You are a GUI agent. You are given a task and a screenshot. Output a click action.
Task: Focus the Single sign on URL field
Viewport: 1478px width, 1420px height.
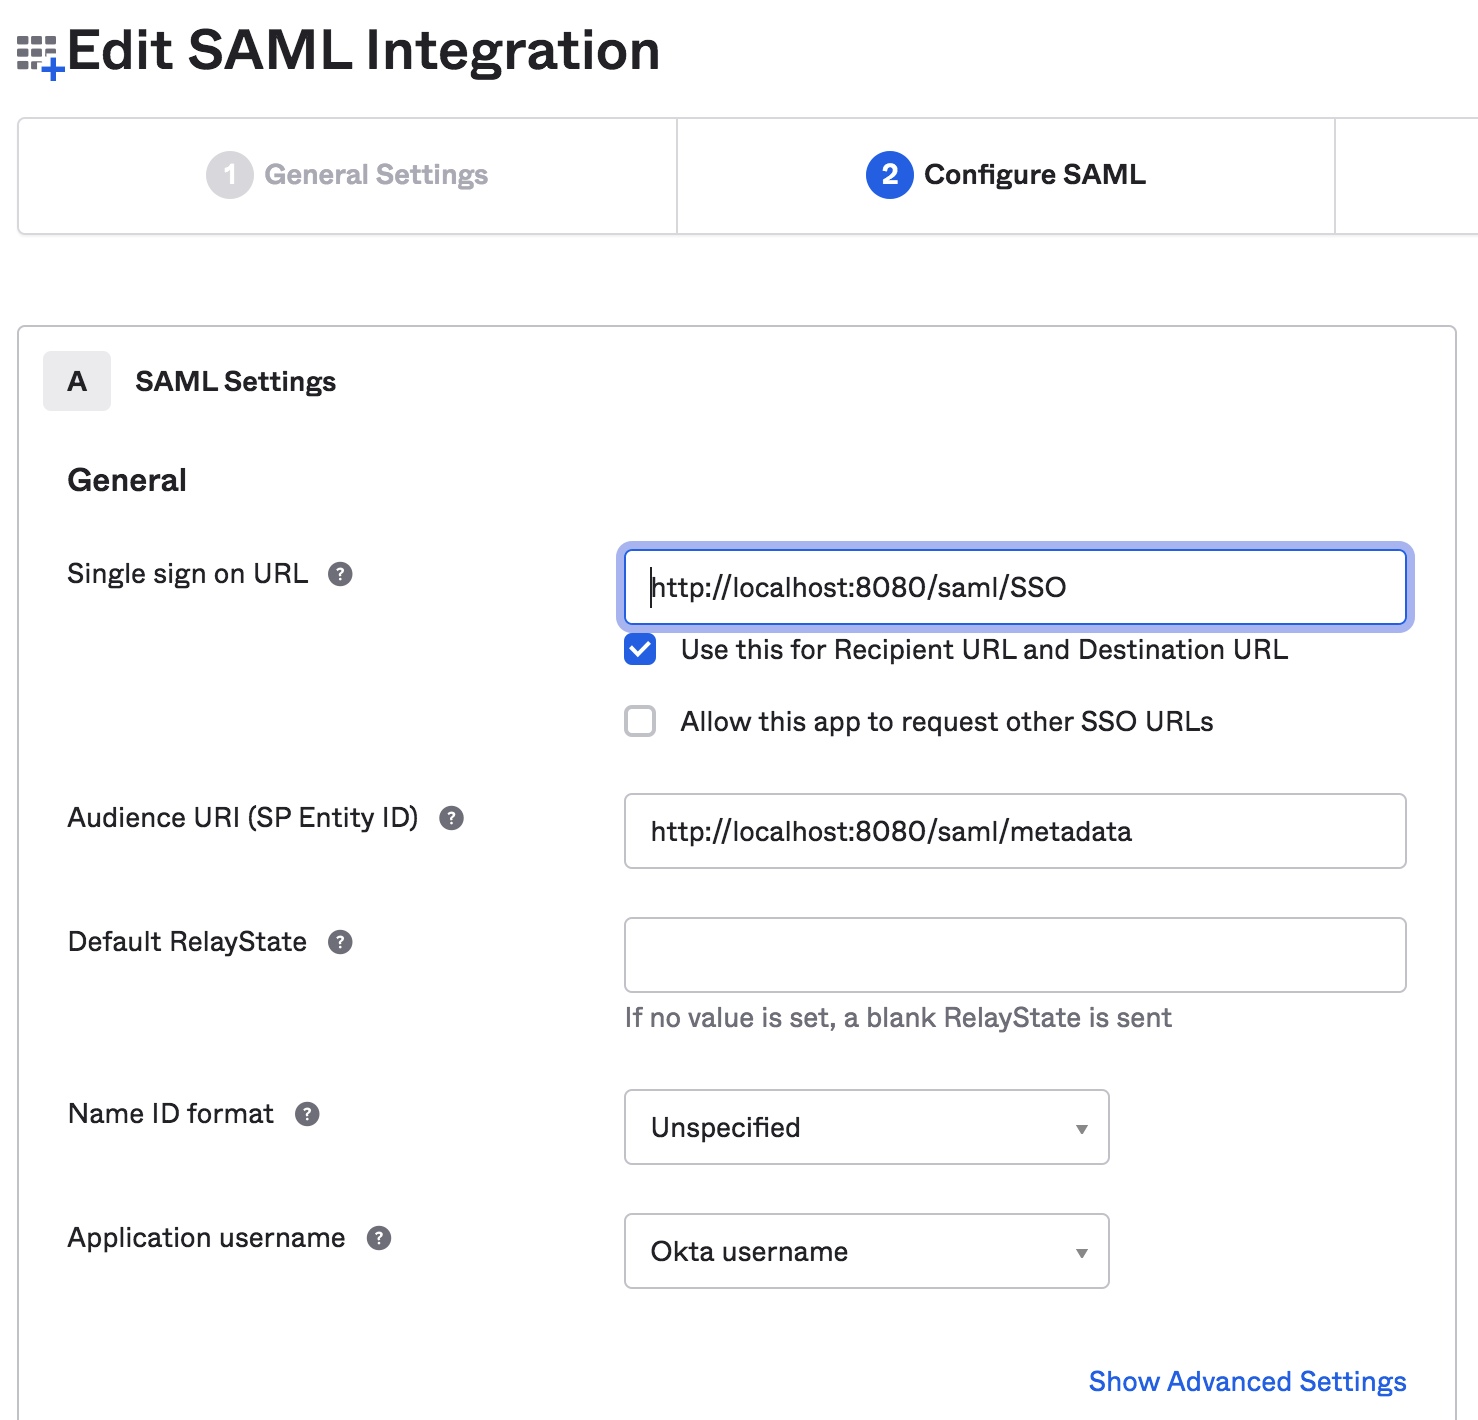pyautogui.click(x=1014, y=587)
